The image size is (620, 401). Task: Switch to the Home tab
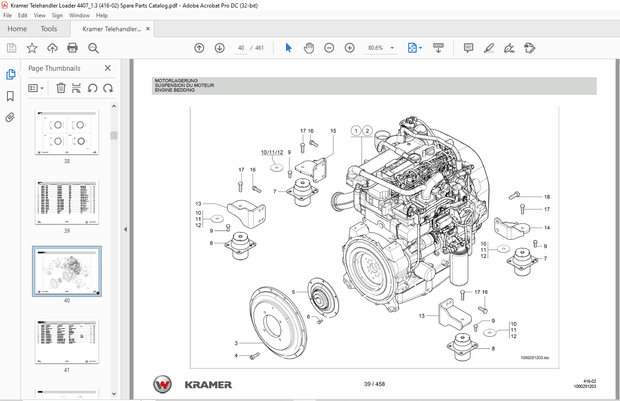point(17,29)
